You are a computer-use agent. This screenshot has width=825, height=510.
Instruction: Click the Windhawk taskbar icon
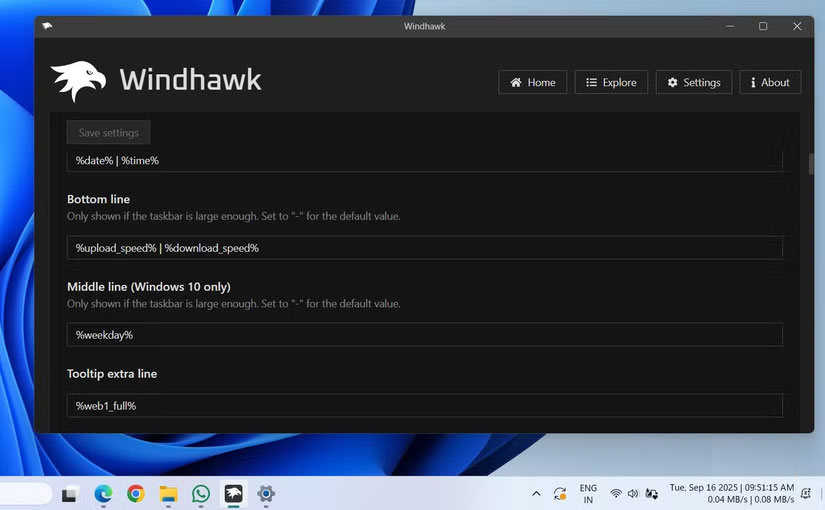point(233,494)
